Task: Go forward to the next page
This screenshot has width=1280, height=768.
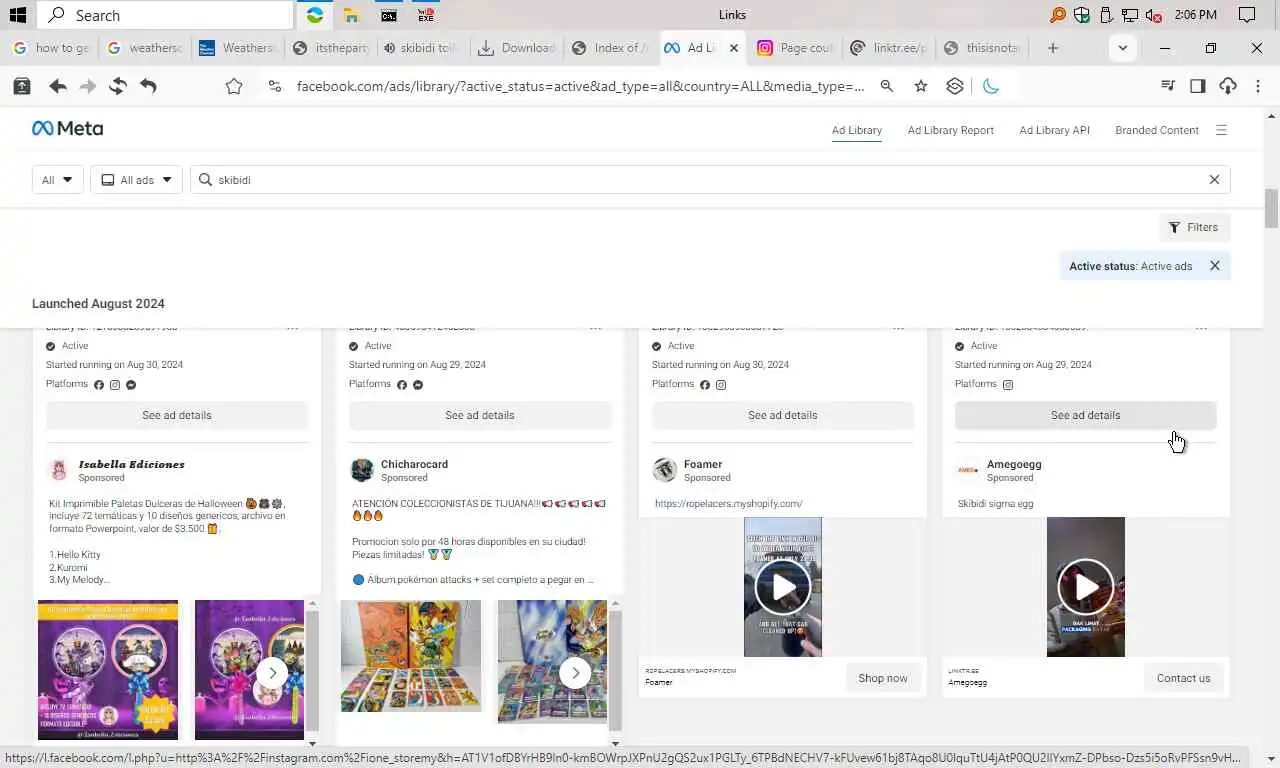Action: (88, 87)
